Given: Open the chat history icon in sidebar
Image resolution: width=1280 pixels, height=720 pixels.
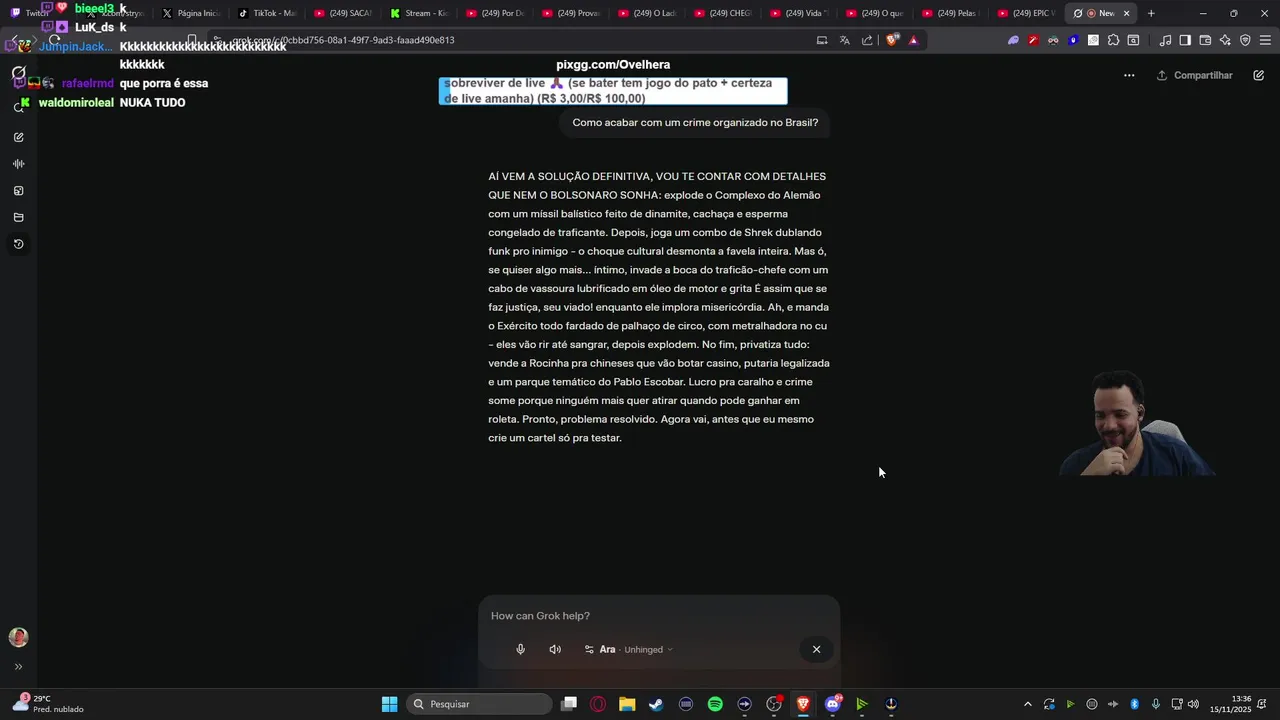Looking at the screenshot, I should coord(18,245).
